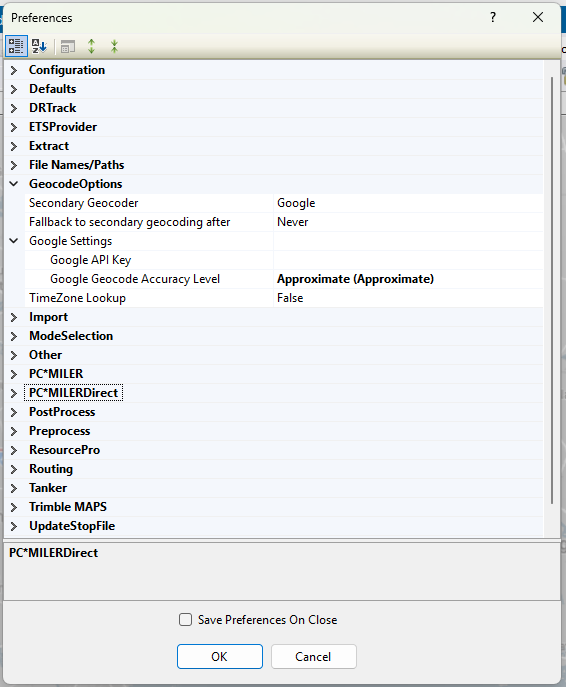The height and width of the screenshot is (687, 566).
Task: Click the help question mark button
Action: 493,18
